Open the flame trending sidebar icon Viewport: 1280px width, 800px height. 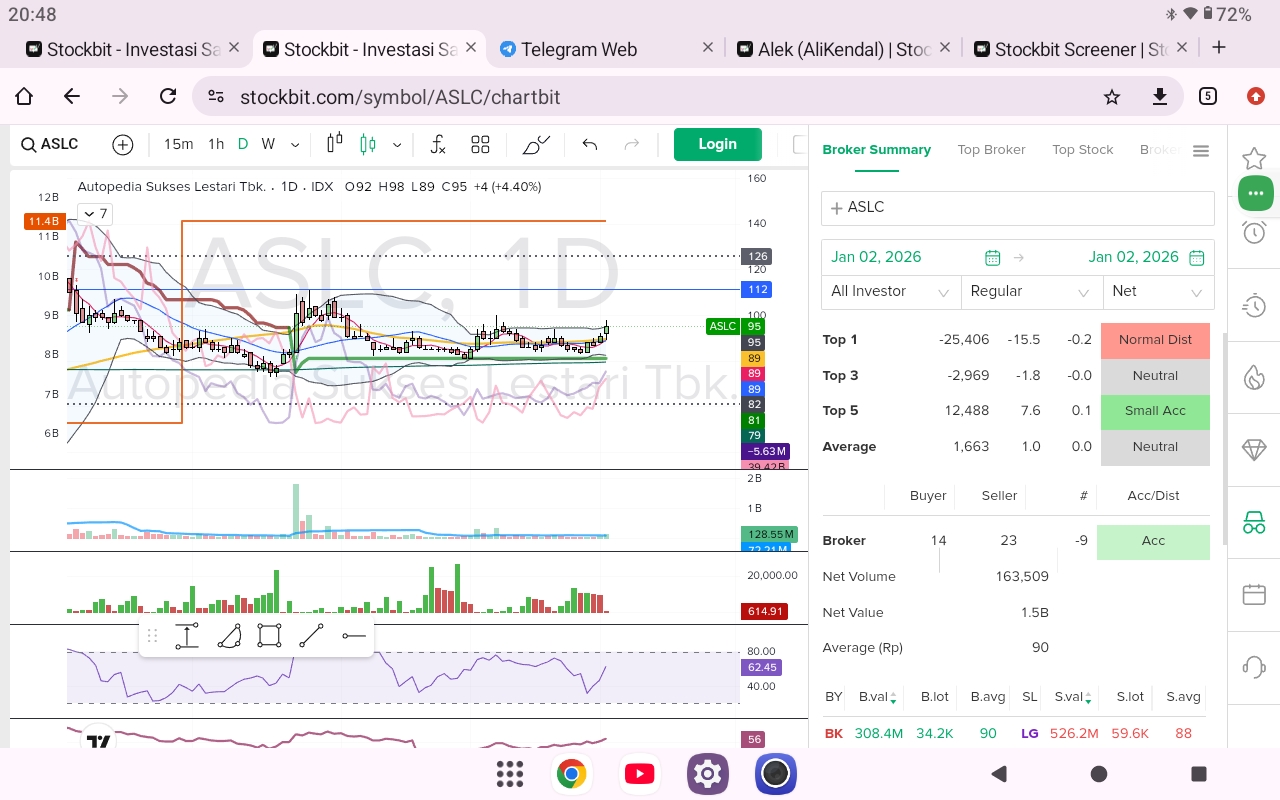click(x=1254, y=377)
